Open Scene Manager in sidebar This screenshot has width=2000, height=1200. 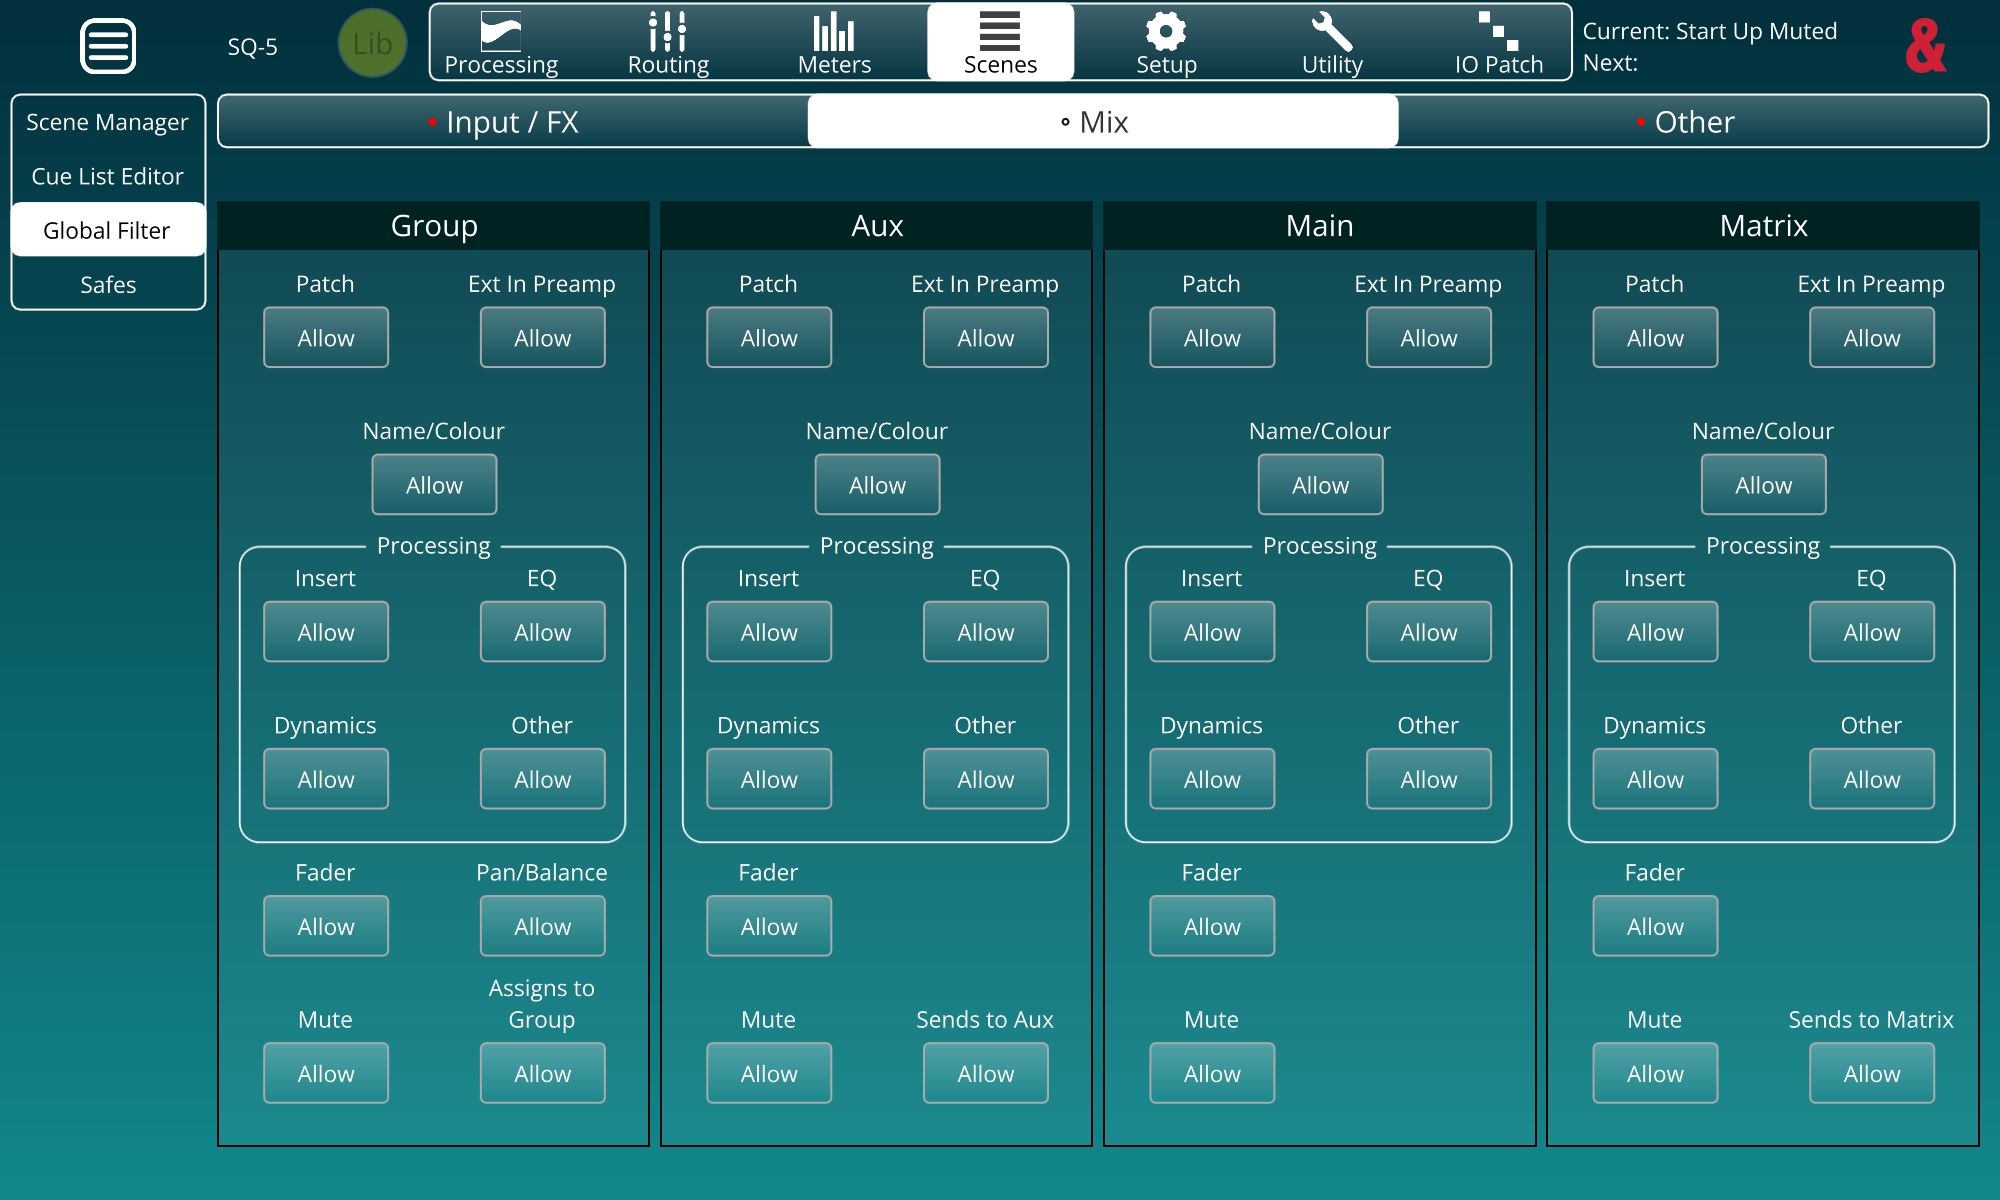pos(107,122)
